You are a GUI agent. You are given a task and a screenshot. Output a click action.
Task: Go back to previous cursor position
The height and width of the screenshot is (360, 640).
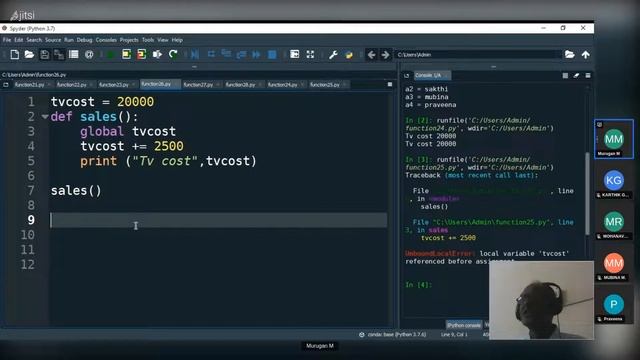(371, 54)
